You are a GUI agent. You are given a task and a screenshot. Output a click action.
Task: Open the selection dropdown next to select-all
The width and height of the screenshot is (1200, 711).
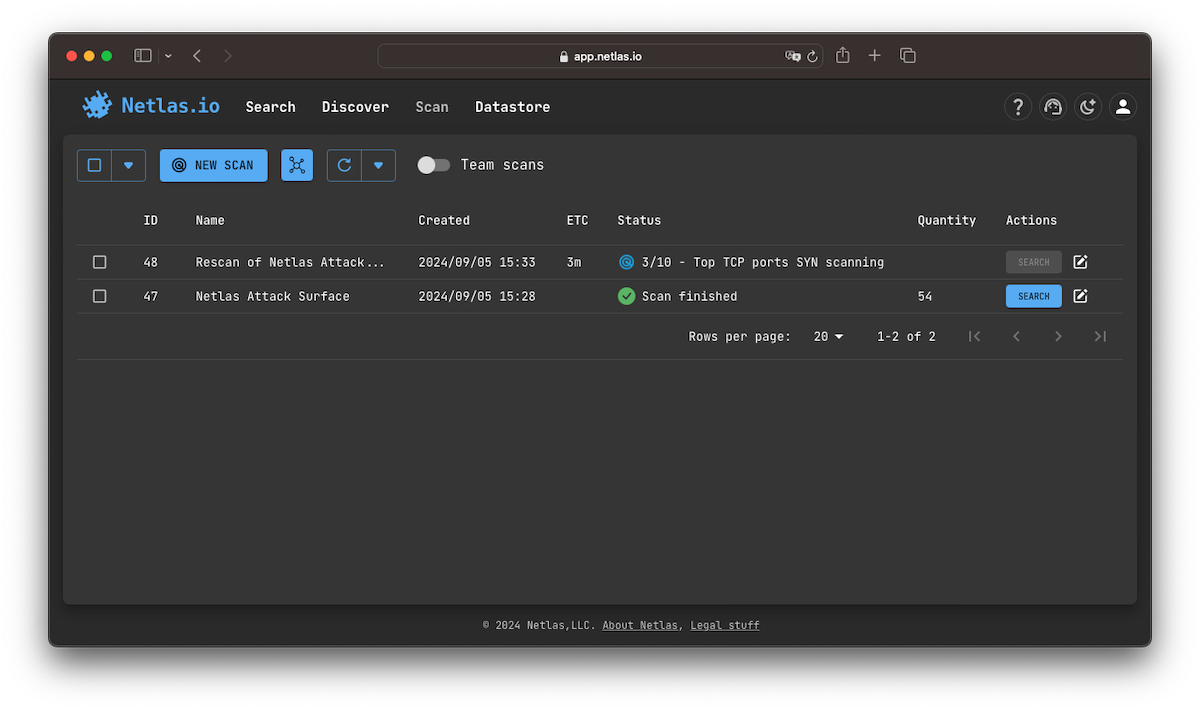(128, 165)
